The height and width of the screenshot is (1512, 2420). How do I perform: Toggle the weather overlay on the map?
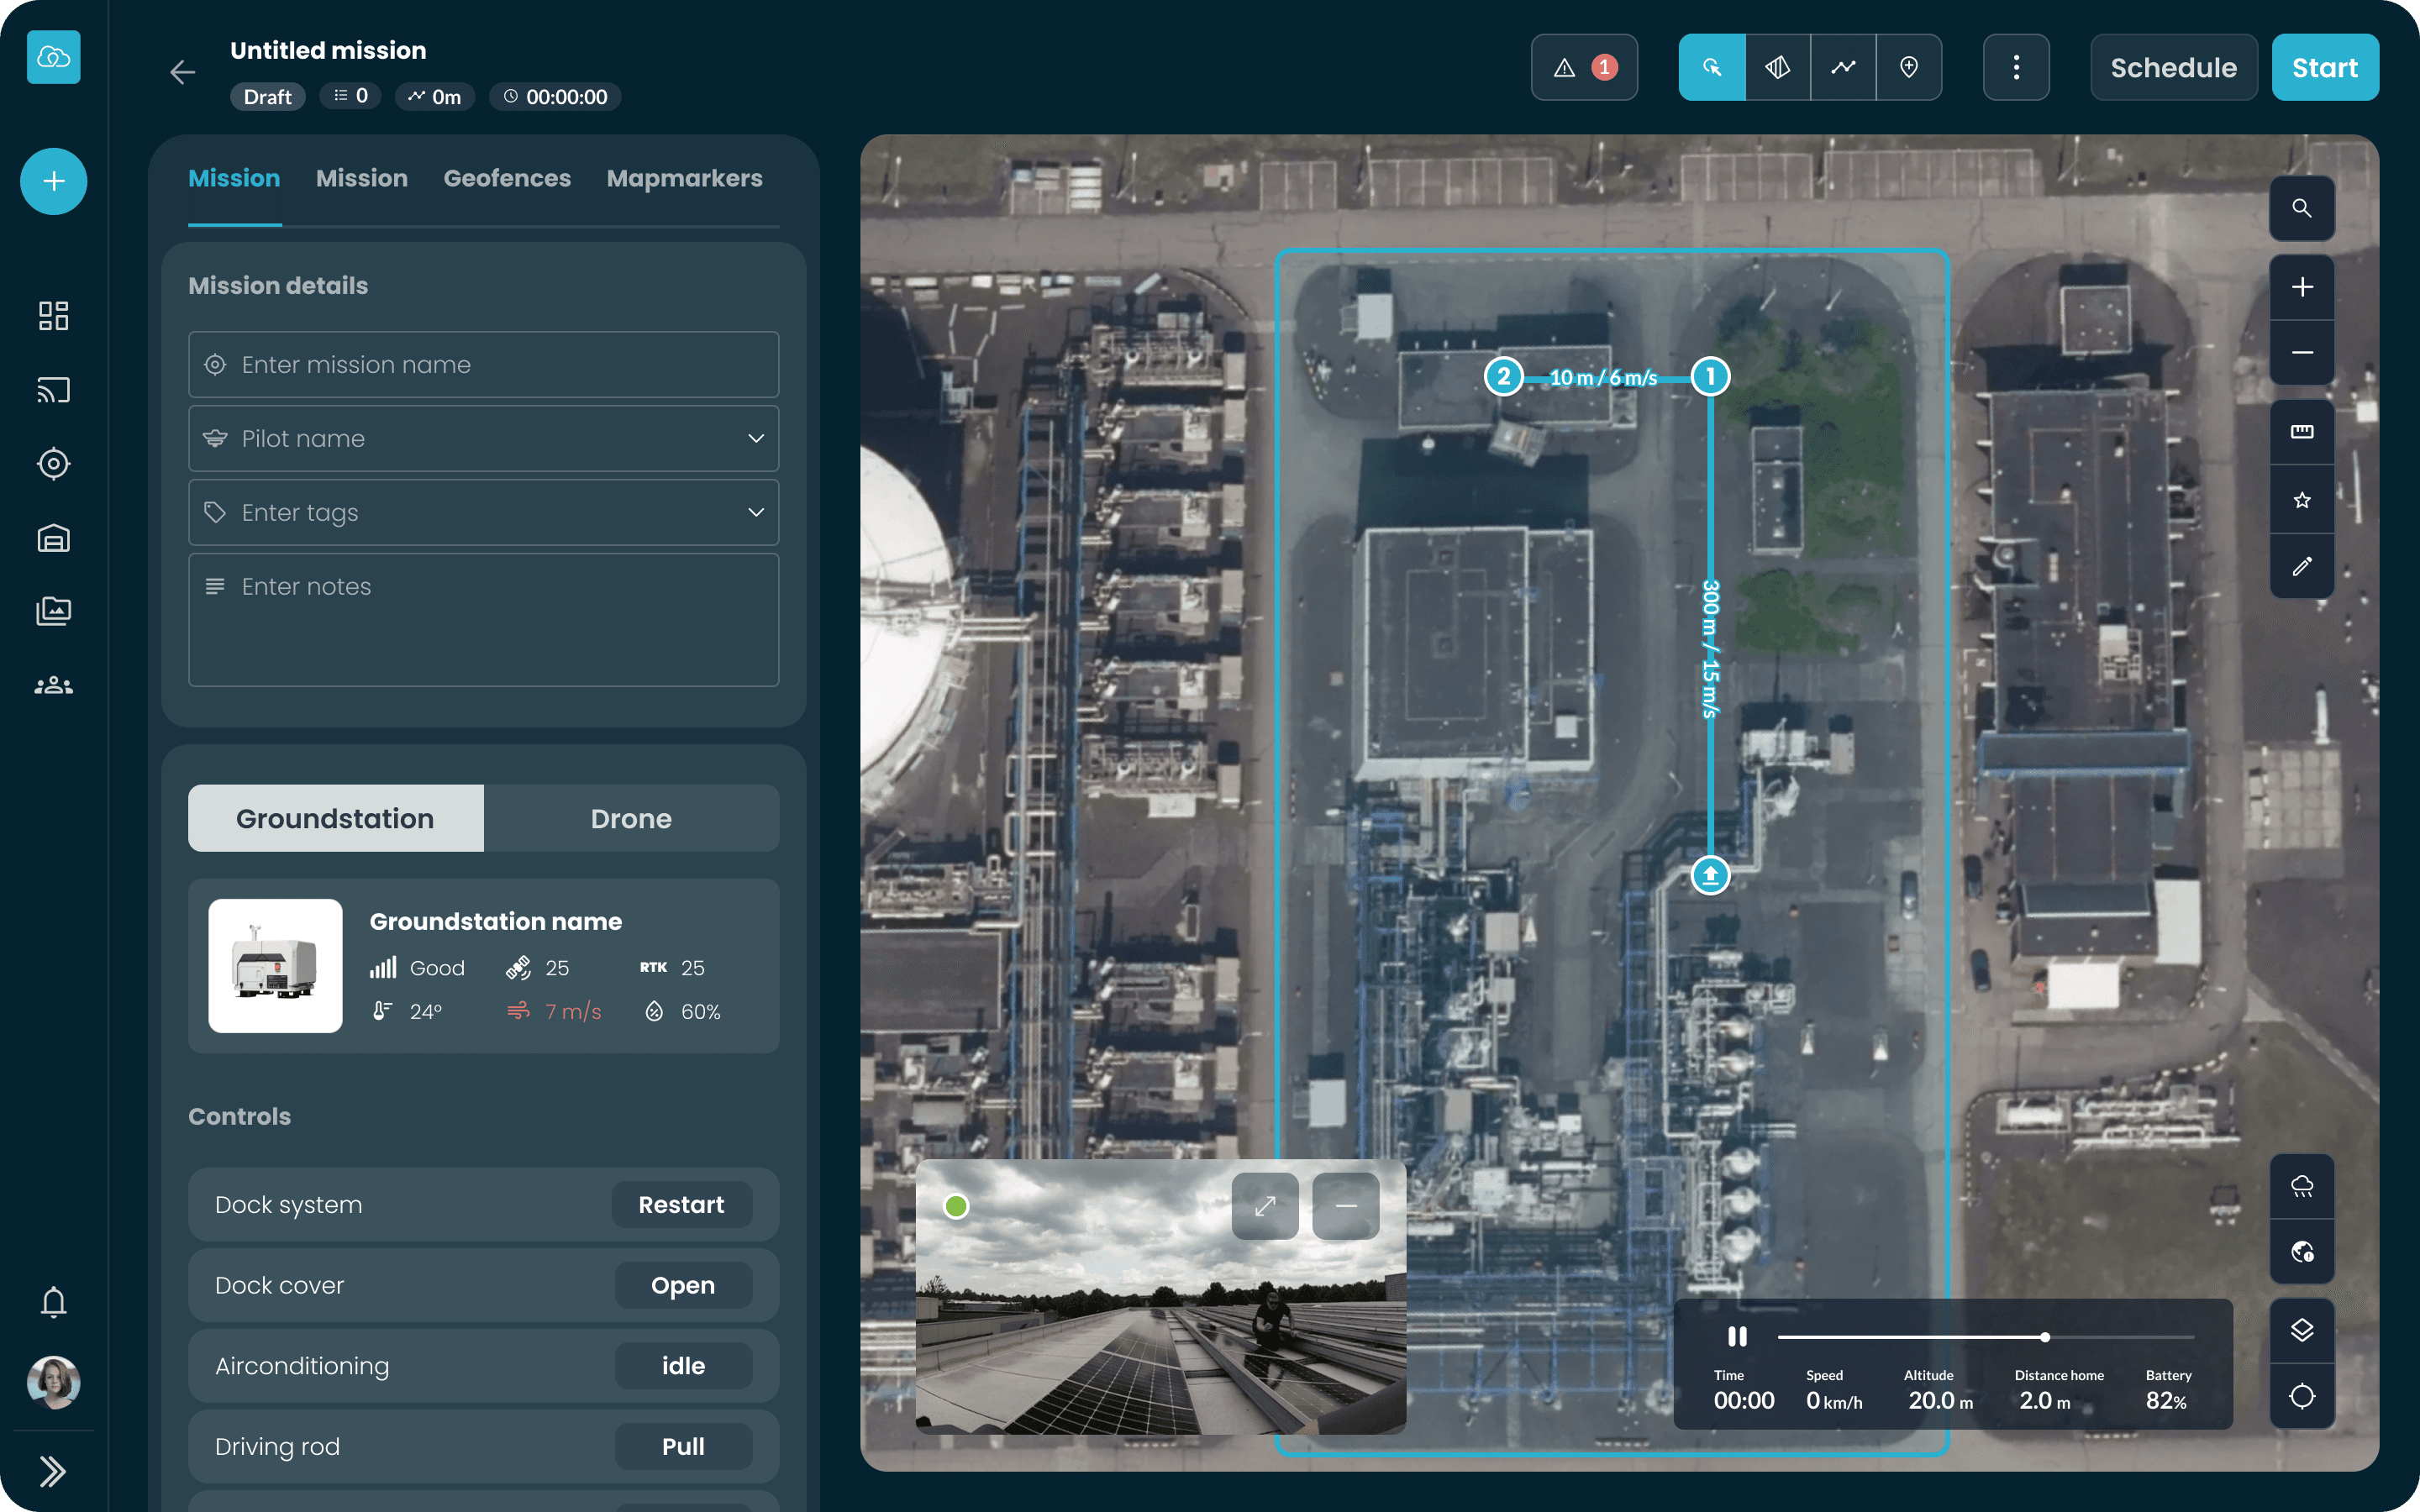click(2302, 1186)
